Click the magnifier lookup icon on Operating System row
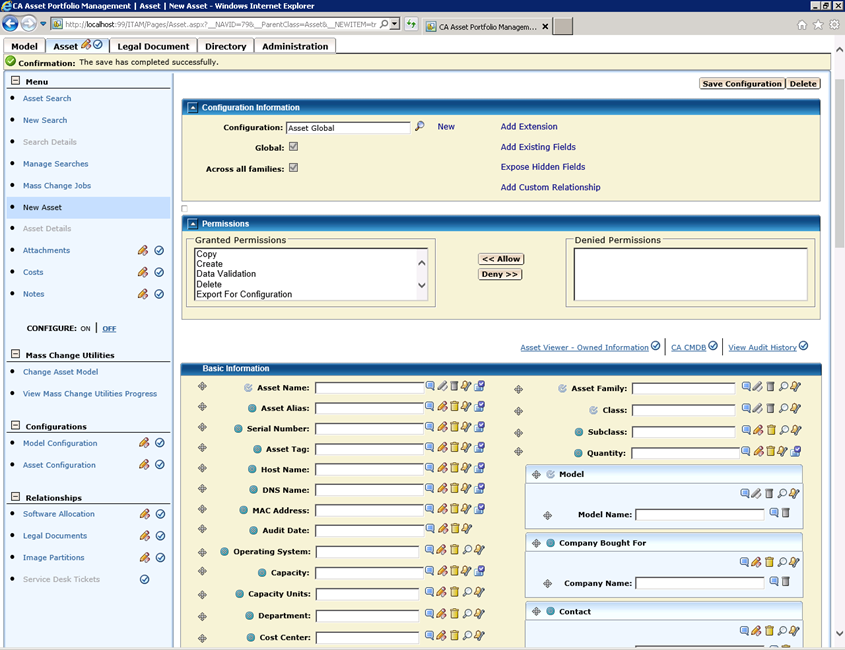 (467, 551)
